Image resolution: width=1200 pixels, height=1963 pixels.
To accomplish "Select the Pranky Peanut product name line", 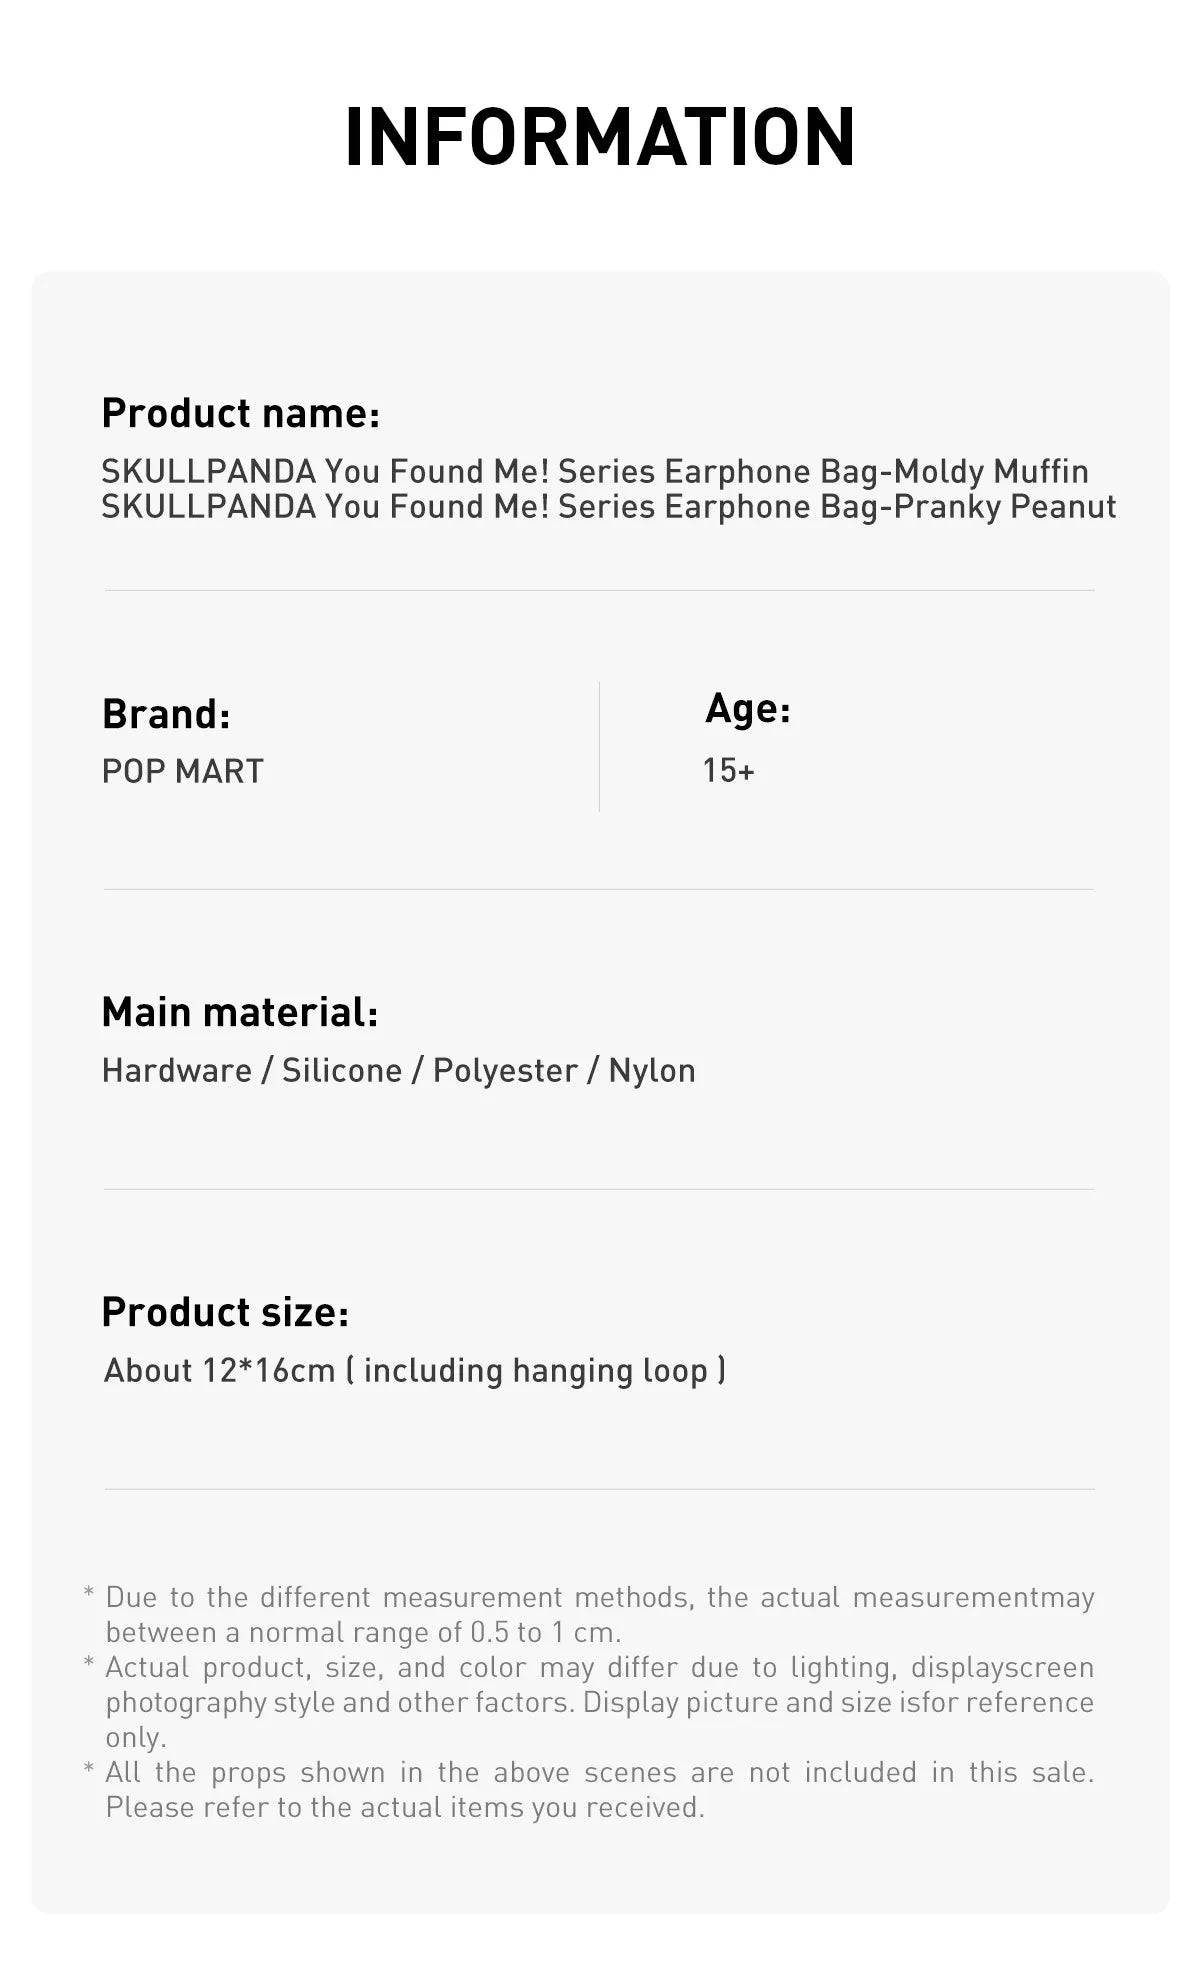I will tap(608, 507).
